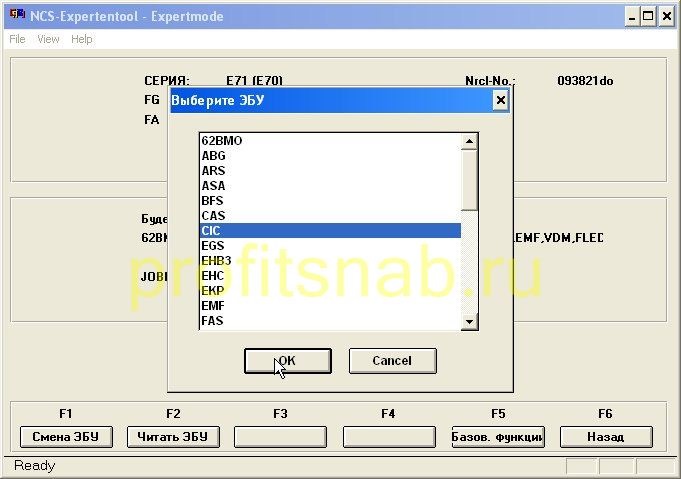Click the Базов. функции F5 button
This screenshot has height=479, width=681.
point(498,436)
